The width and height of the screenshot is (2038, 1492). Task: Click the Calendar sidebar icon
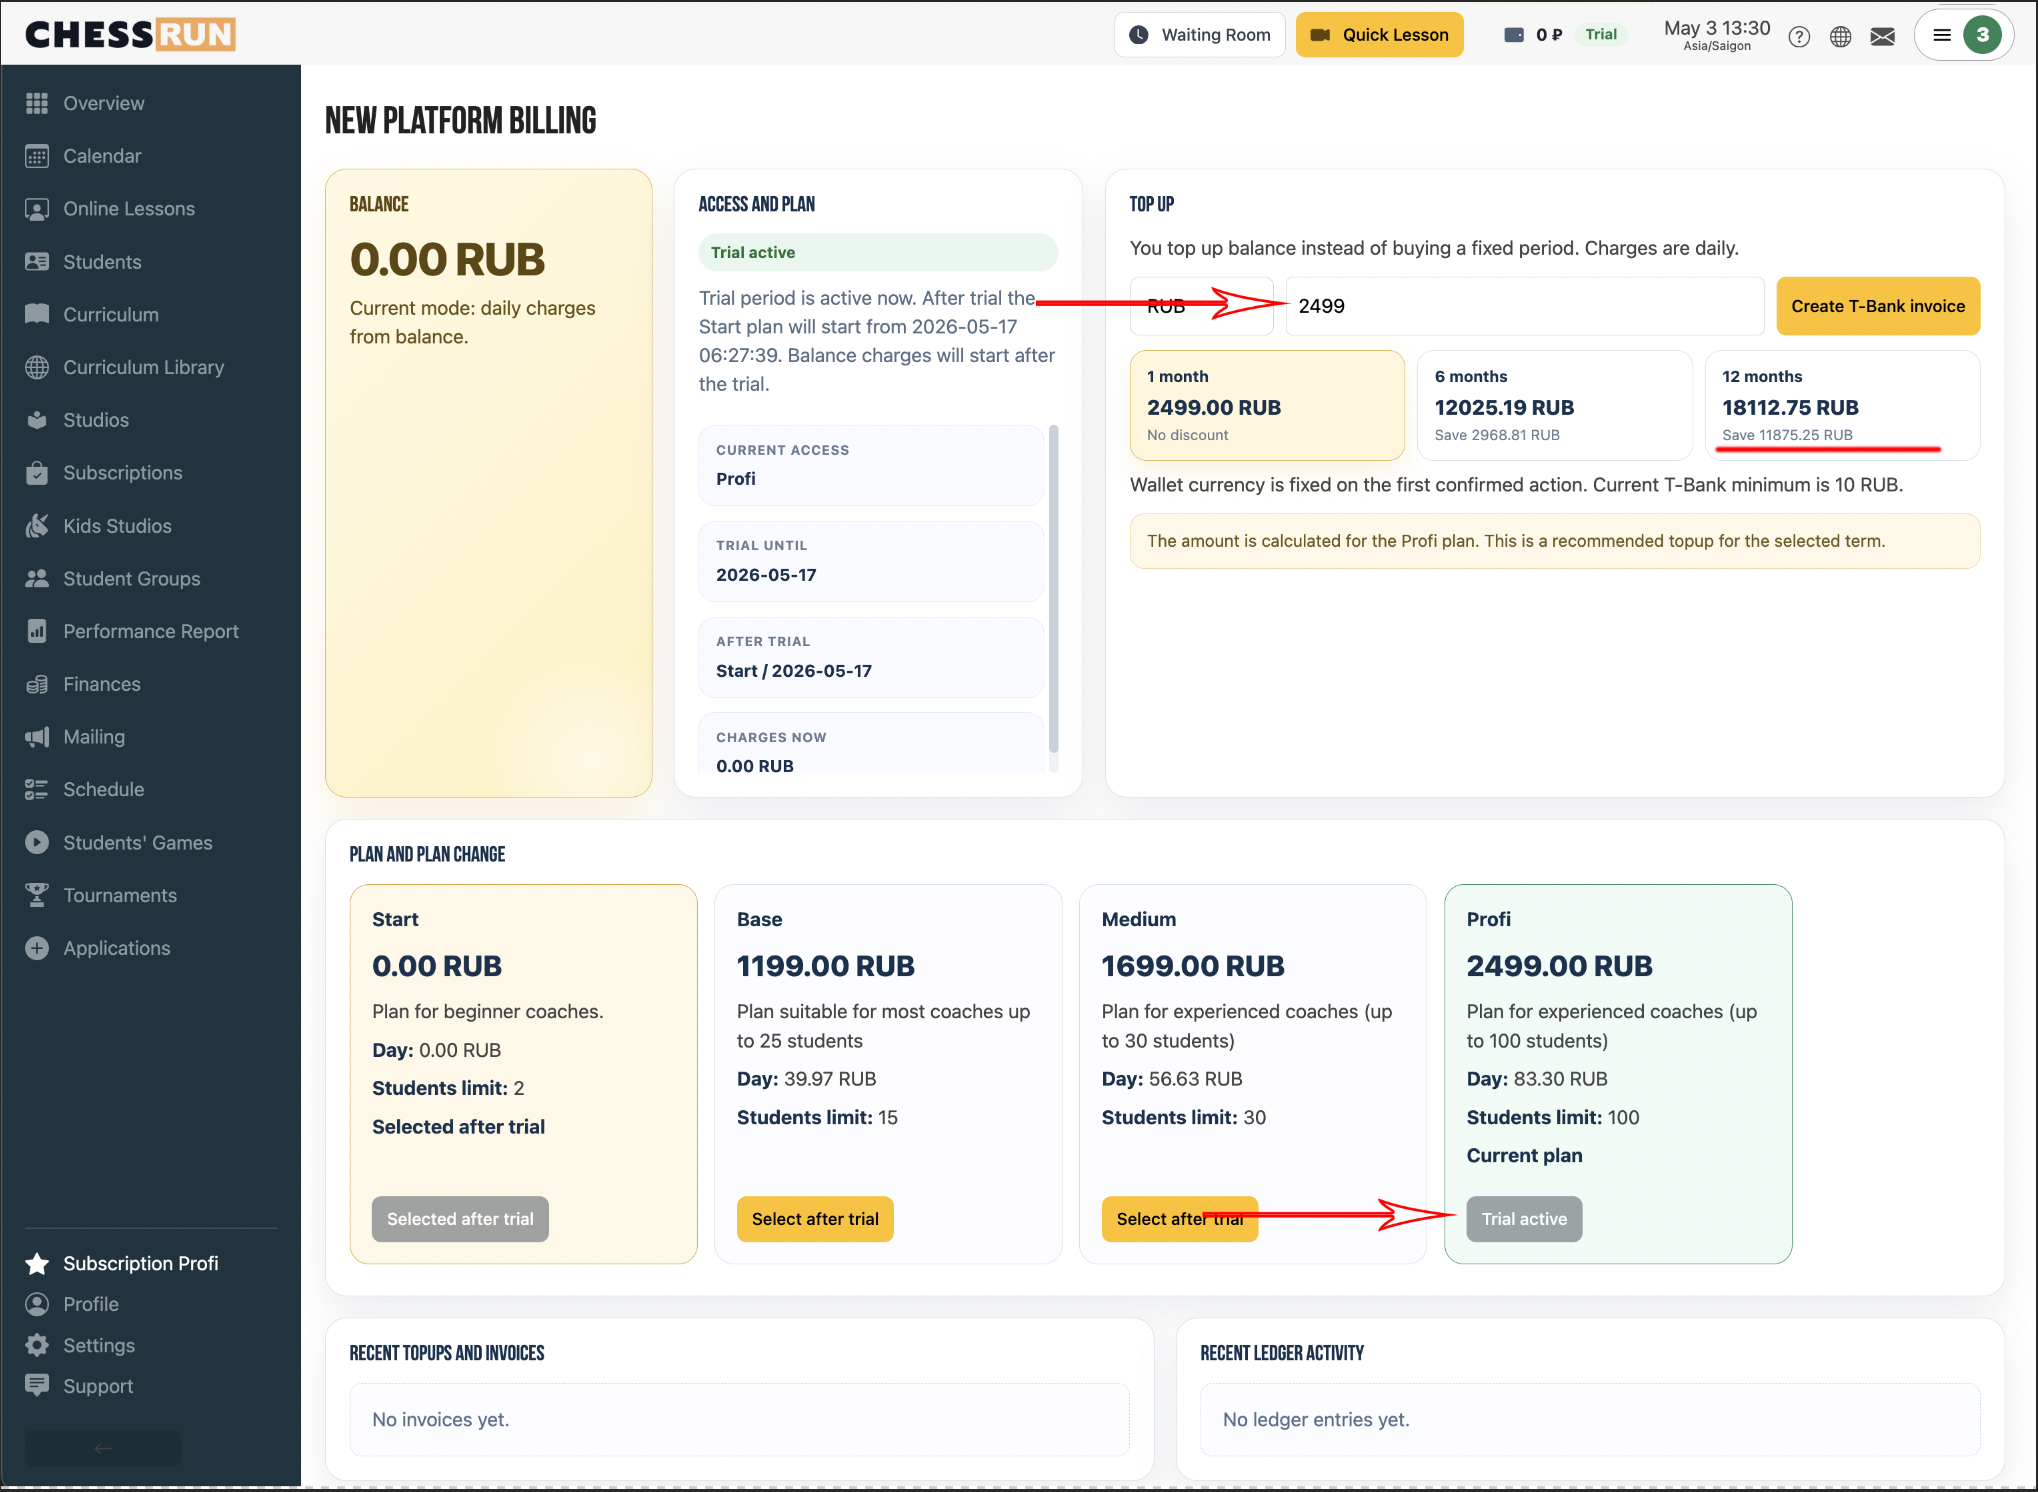coord(37,156)
